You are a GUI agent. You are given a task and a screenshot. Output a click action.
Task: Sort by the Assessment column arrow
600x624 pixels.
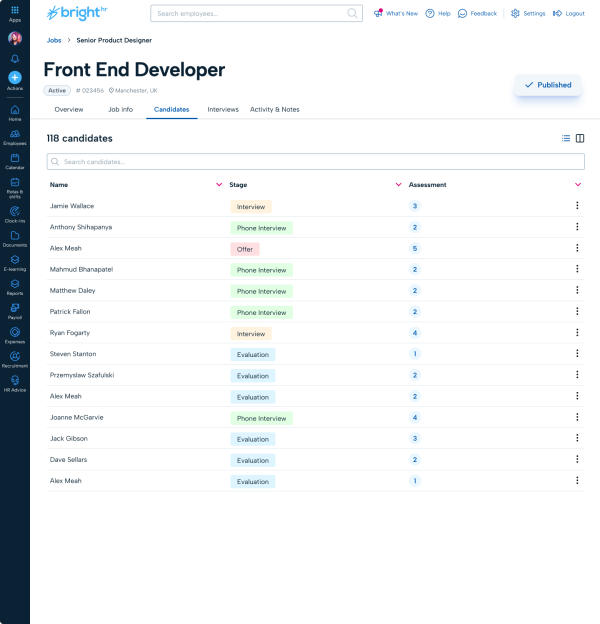pyautogui.click(x=578, y=185)
